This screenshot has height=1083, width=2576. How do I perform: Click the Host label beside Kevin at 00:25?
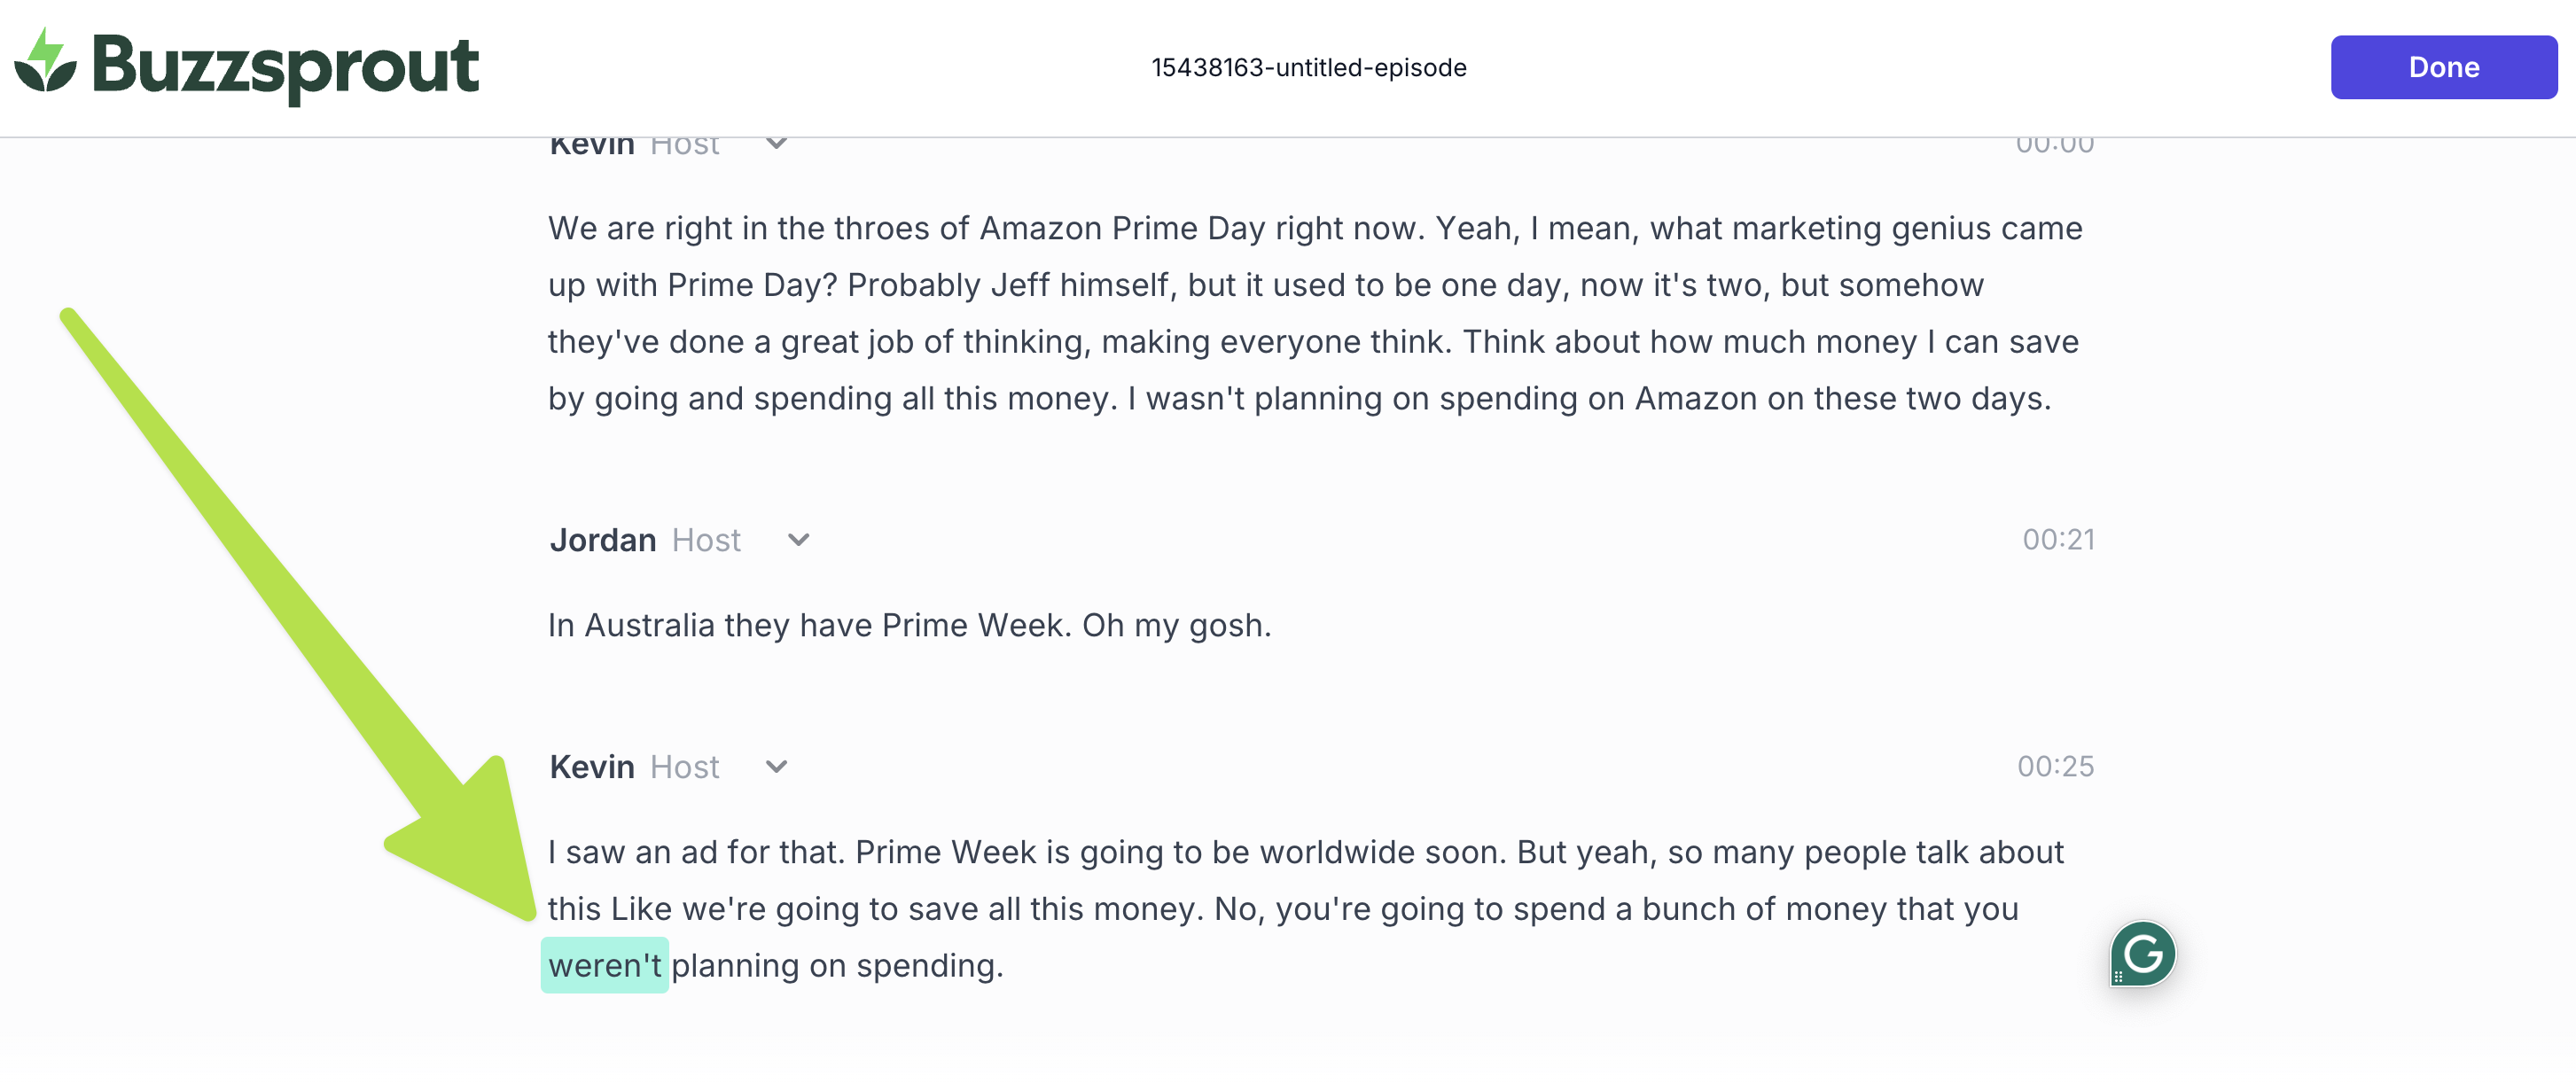pos(684,767)
